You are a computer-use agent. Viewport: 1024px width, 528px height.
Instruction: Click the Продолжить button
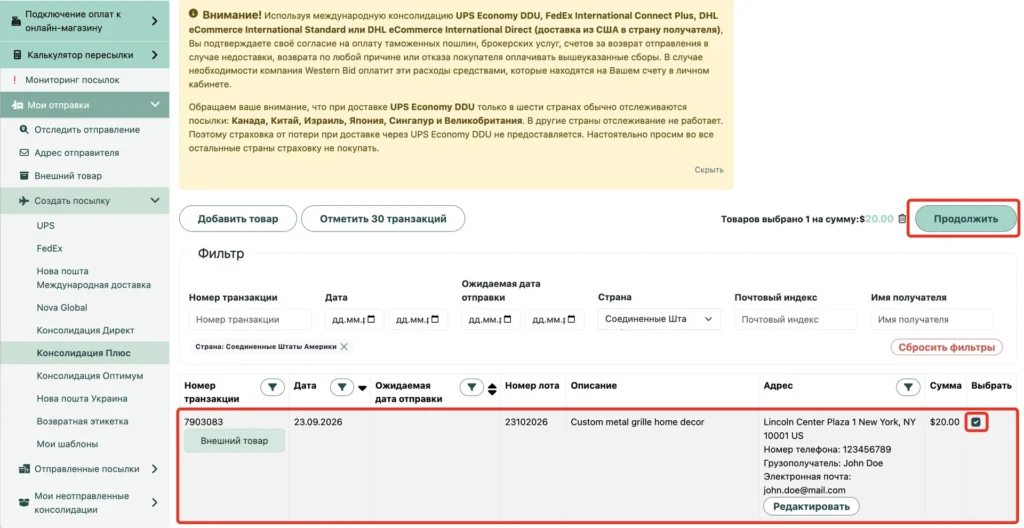pyautogui.click(x=966, y=219)
